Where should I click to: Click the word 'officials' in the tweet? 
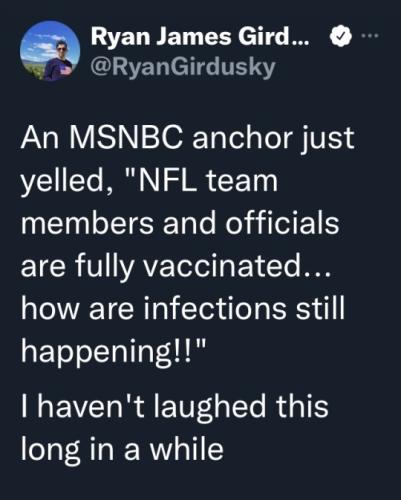click(283, 223)
